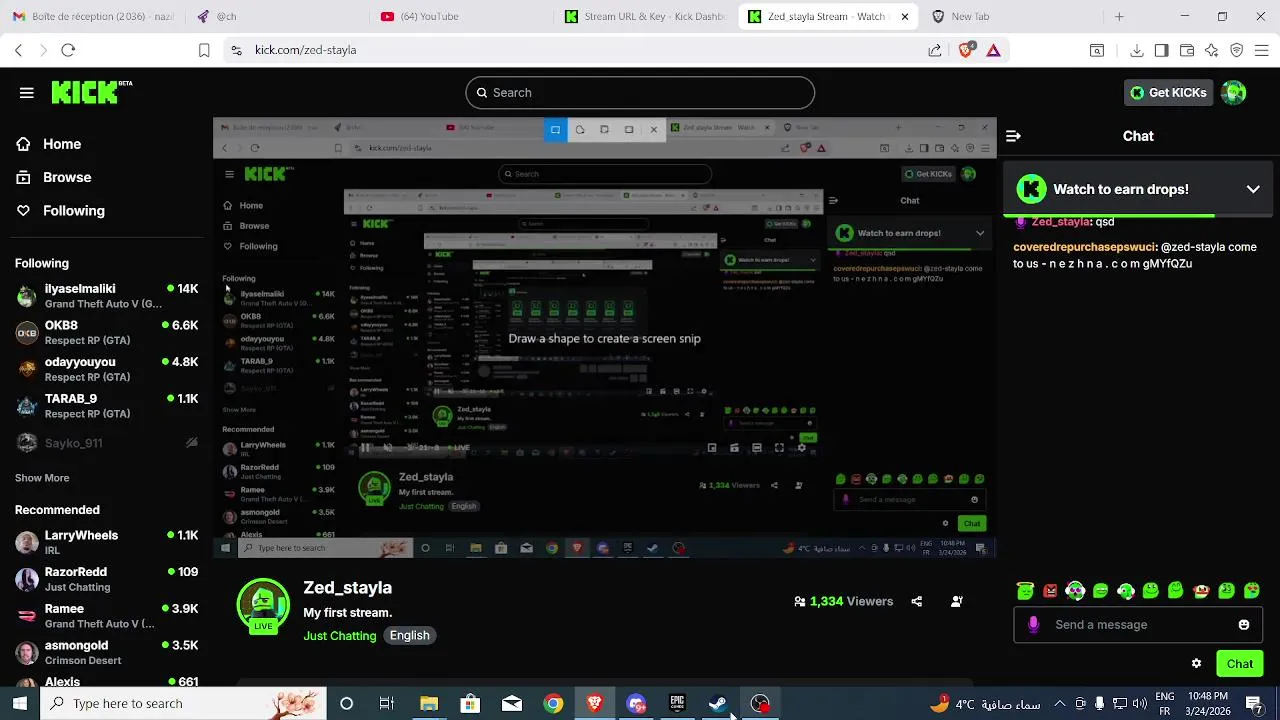Bookmark this page
The image size is (1280, 720).
pos(204,50)
